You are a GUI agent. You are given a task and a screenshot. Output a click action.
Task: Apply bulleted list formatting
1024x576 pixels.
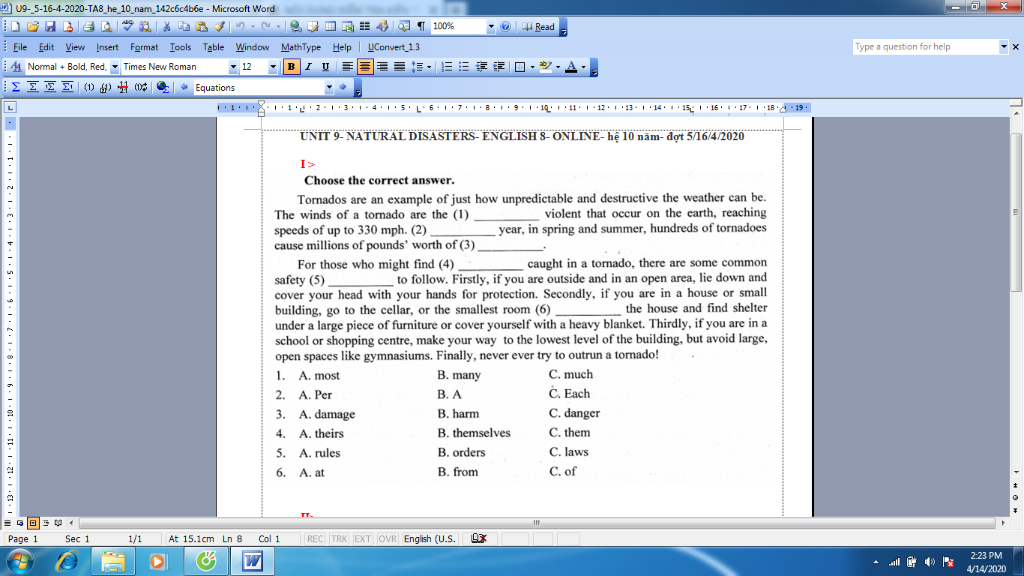coord(464,67)
